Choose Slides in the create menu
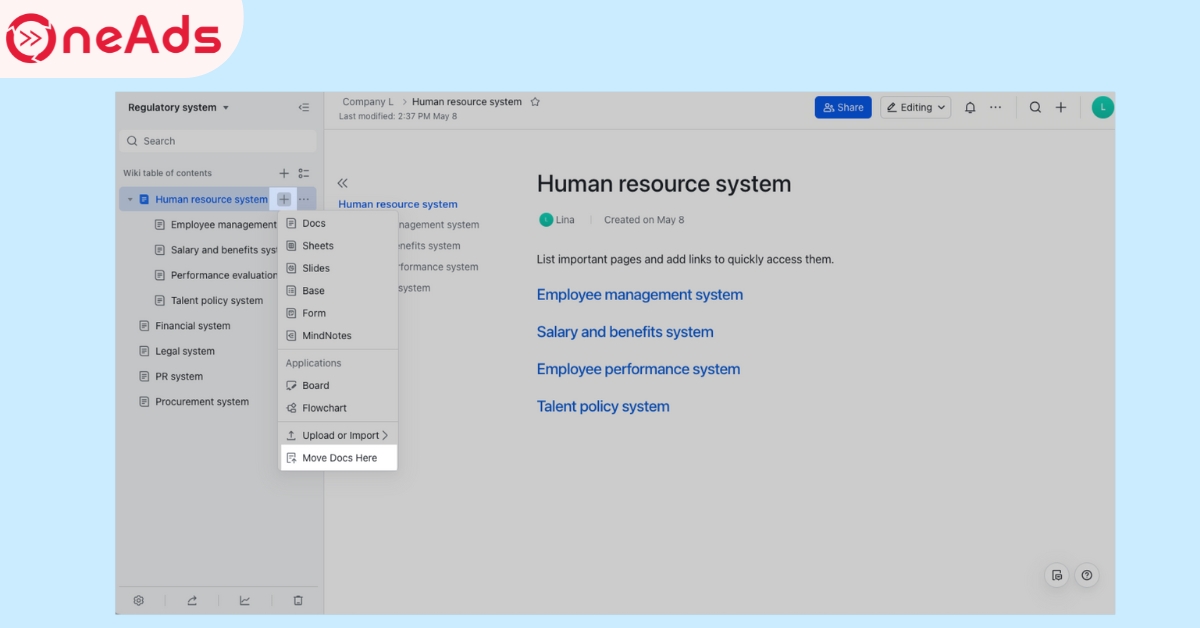Viewport: 1200px width, 628px height. (x=338, y=268)
